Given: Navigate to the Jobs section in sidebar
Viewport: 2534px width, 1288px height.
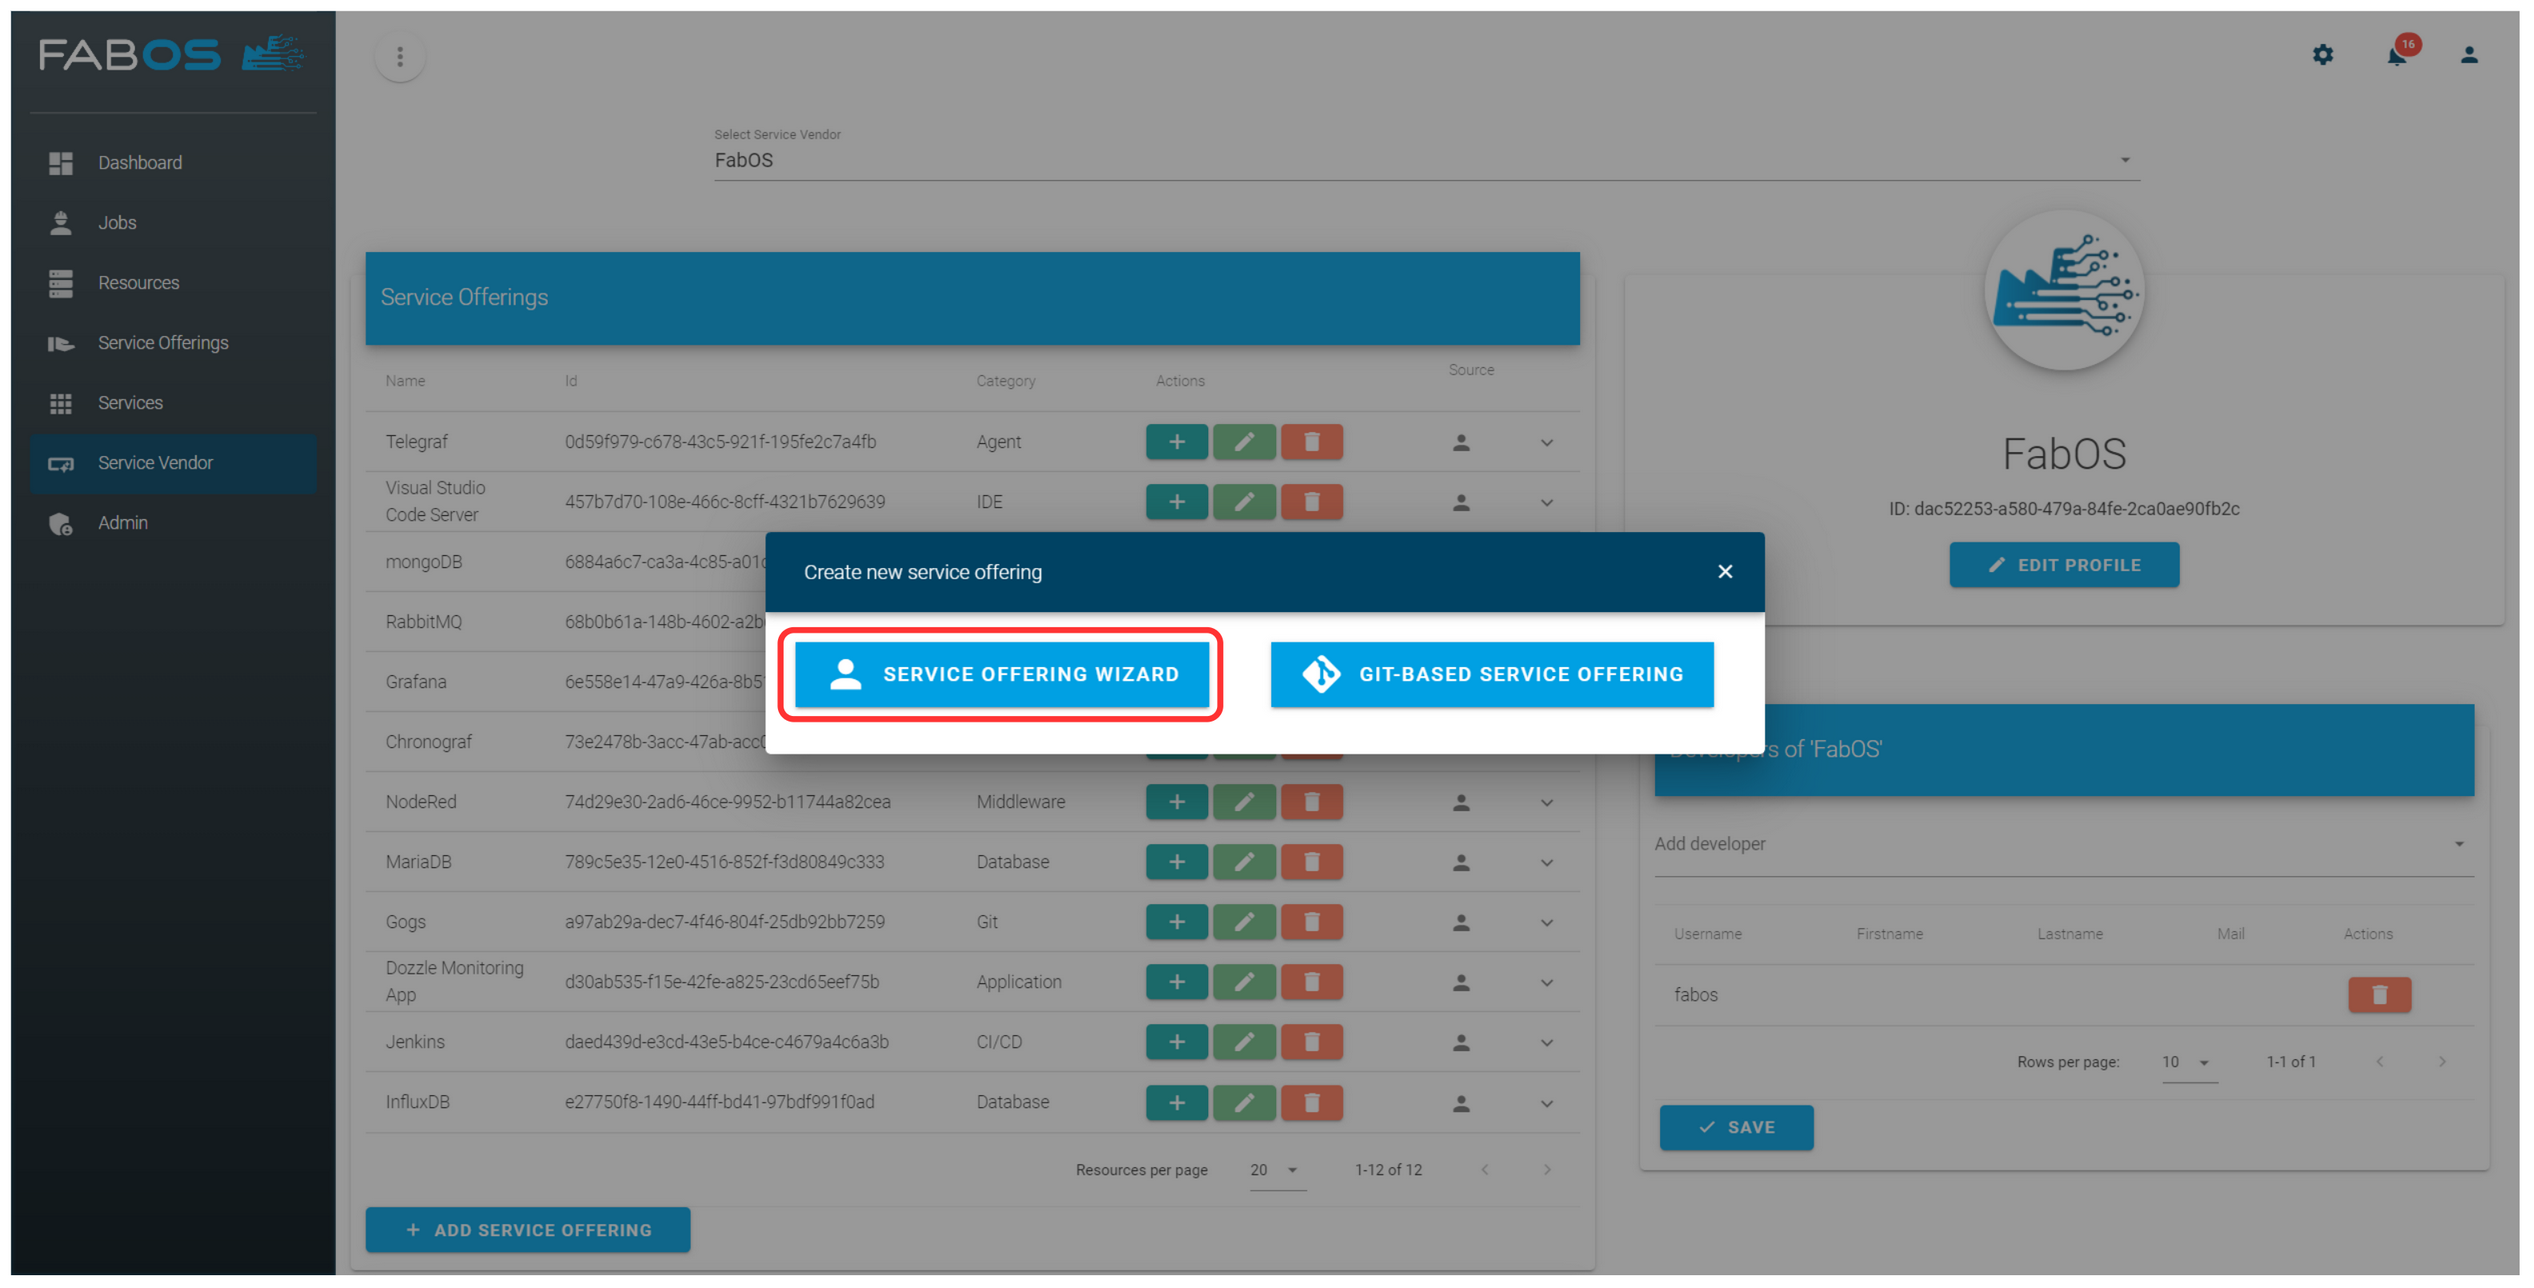Looking at the screenshot, I should point(117,222).
